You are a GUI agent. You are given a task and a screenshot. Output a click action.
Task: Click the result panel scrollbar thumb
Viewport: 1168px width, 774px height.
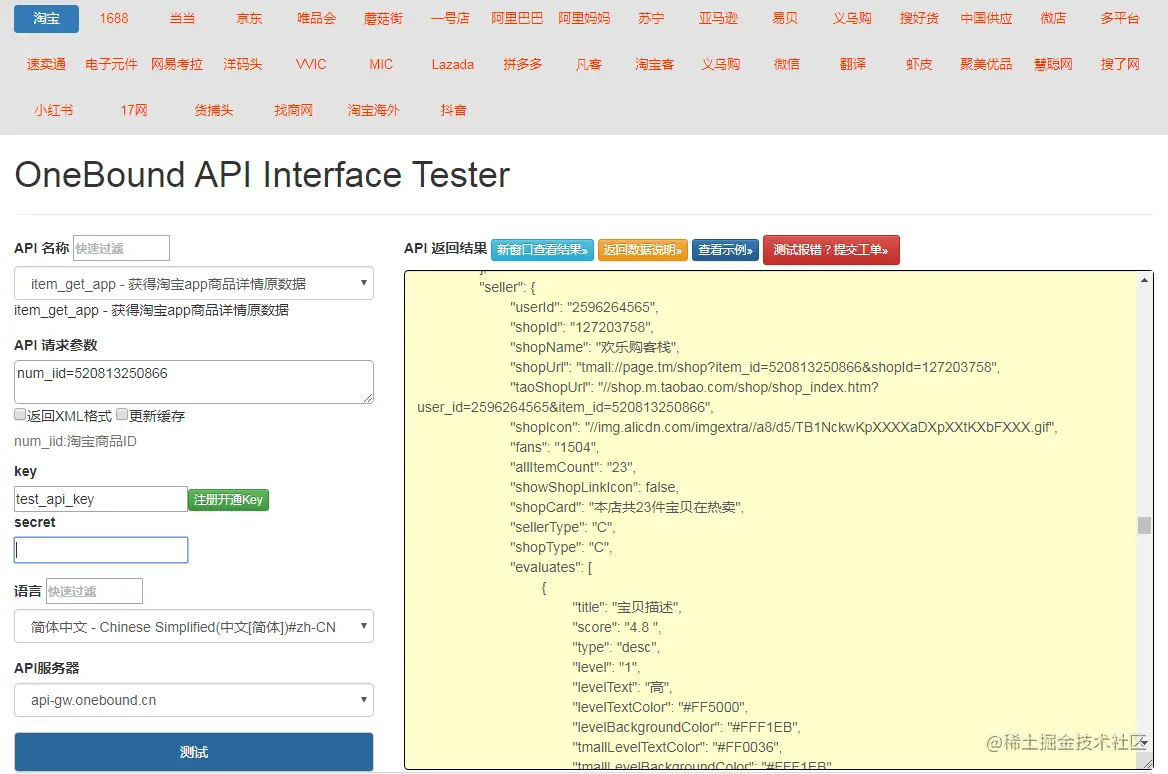1144,525
